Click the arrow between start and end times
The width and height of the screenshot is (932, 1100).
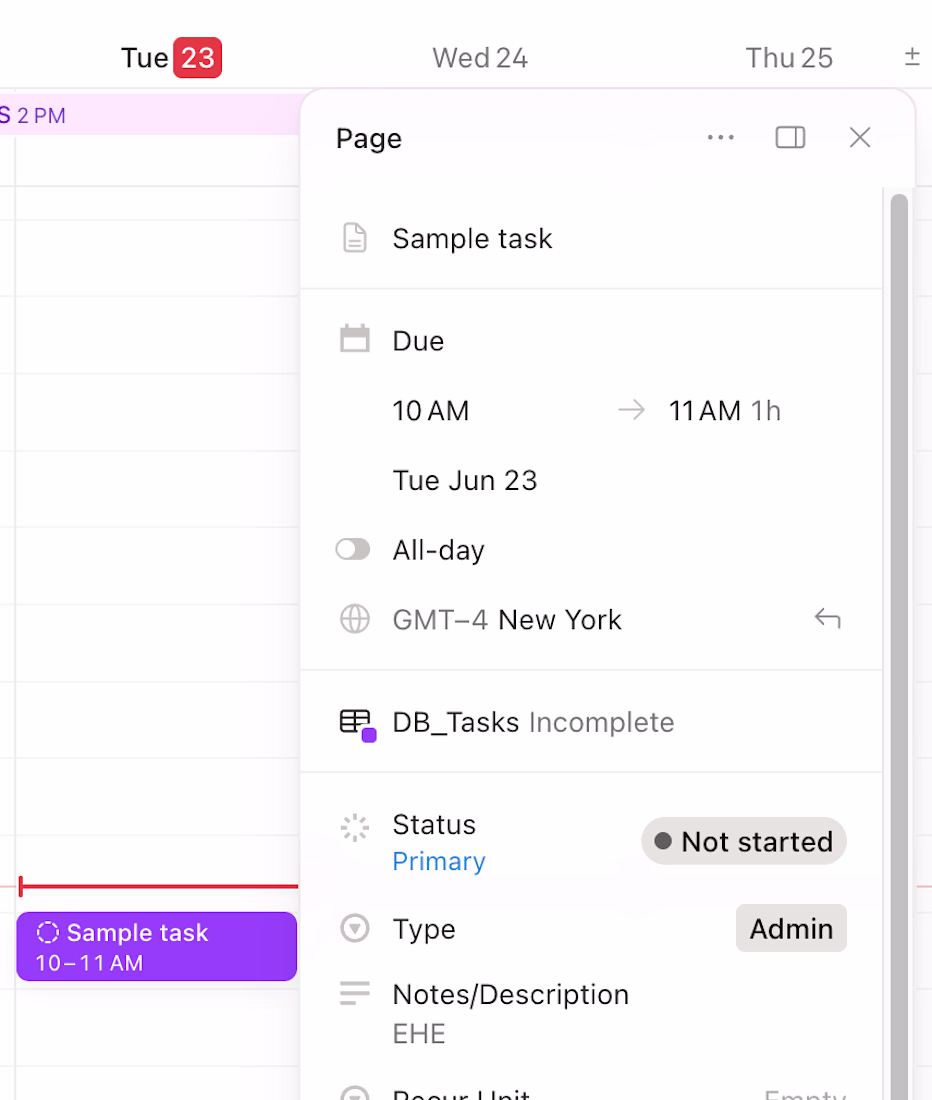631,409
